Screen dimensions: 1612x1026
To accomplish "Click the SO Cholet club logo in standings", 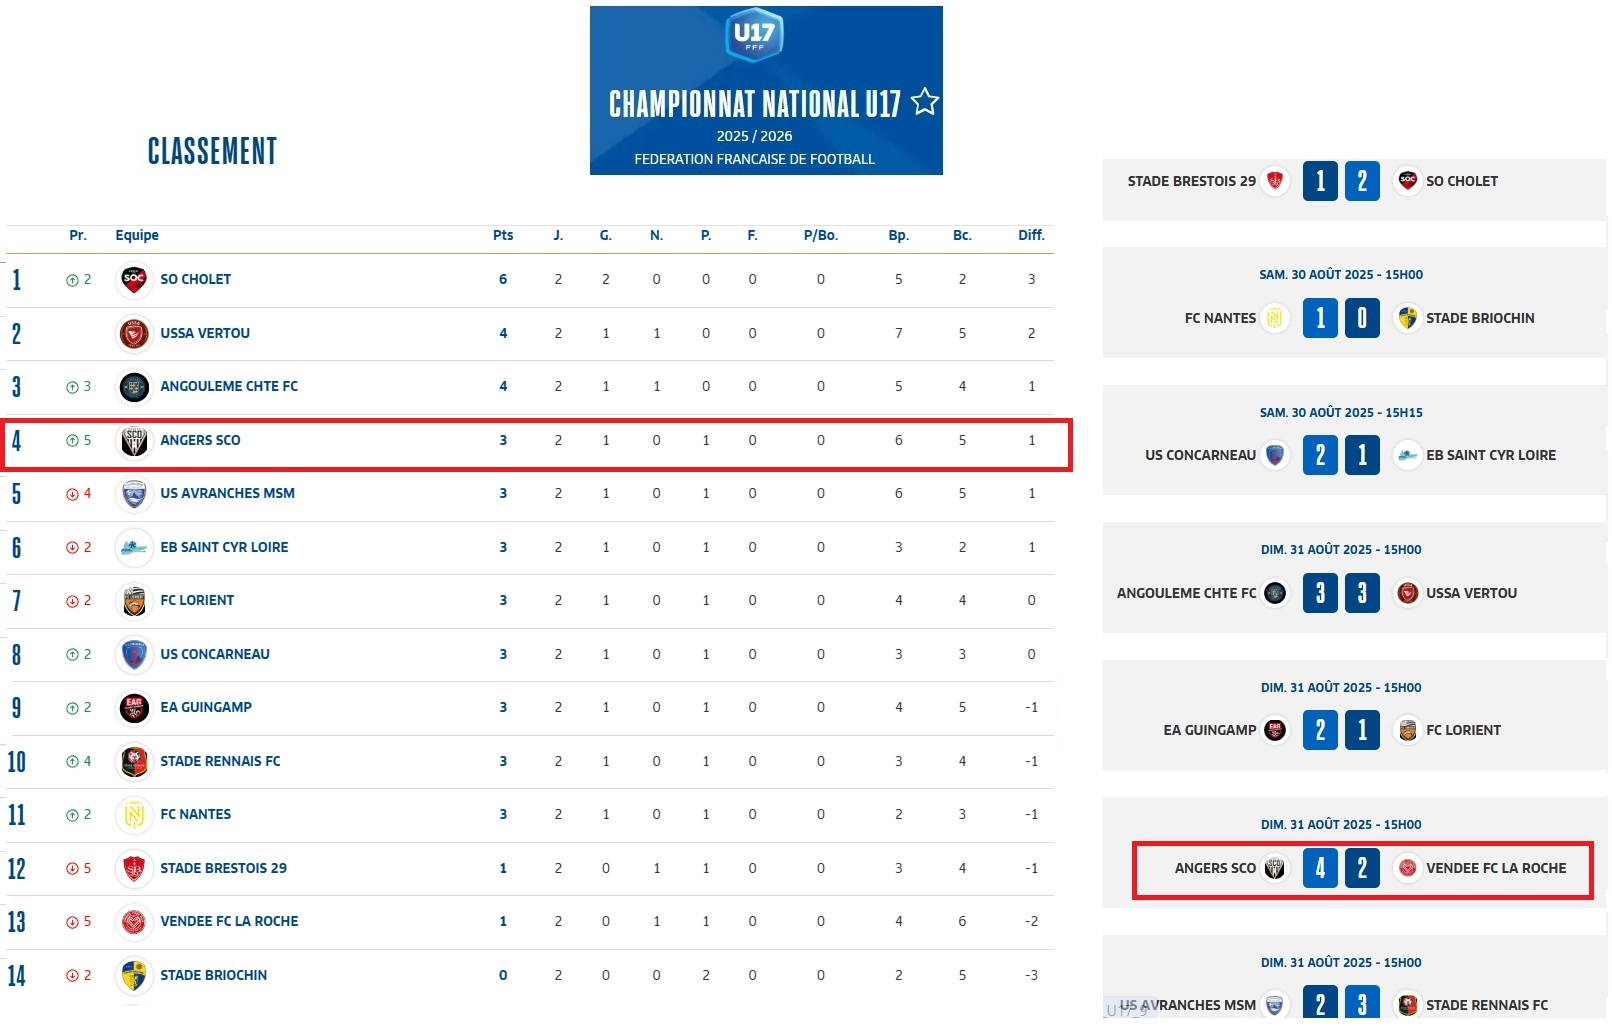I will coord(134,280).
